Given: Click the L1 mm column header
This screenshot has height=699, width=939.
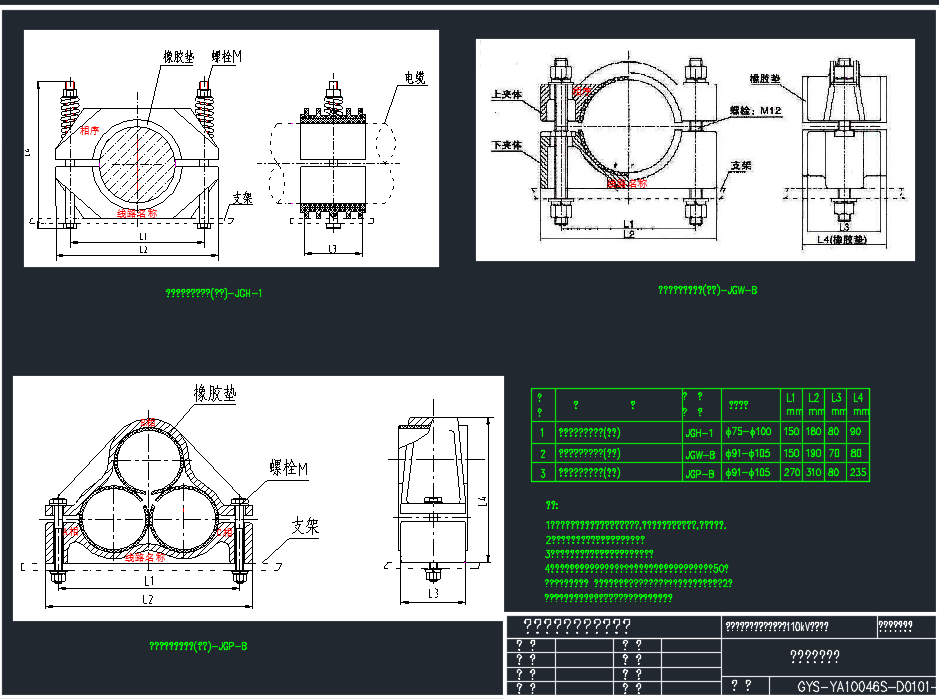Looking at the screenshot, I should (x=792, y=404).
